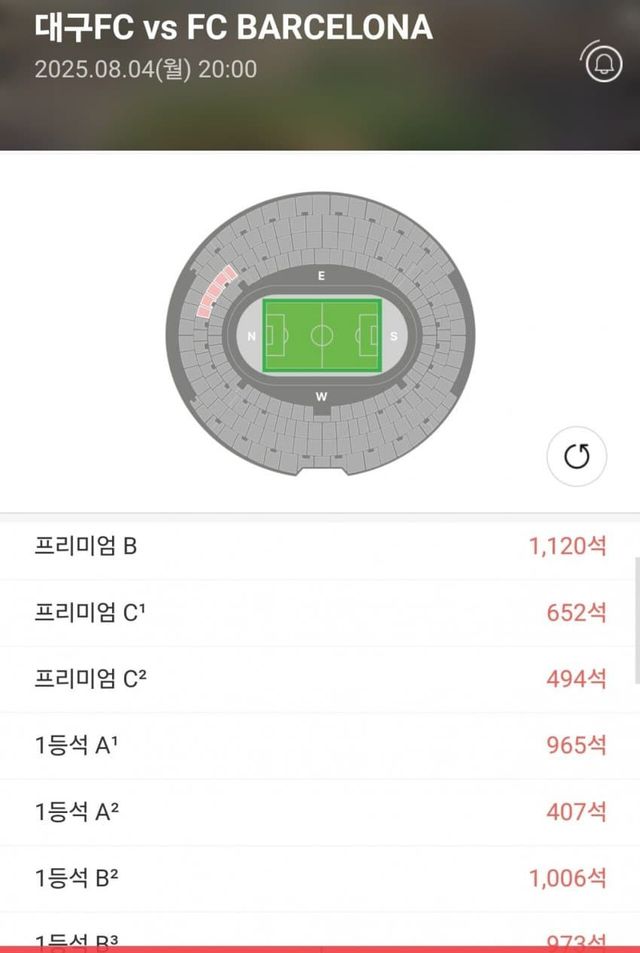Tap the match date 2025.08.04 text
This screenshot has width=640, height=953.
(145, 69)
